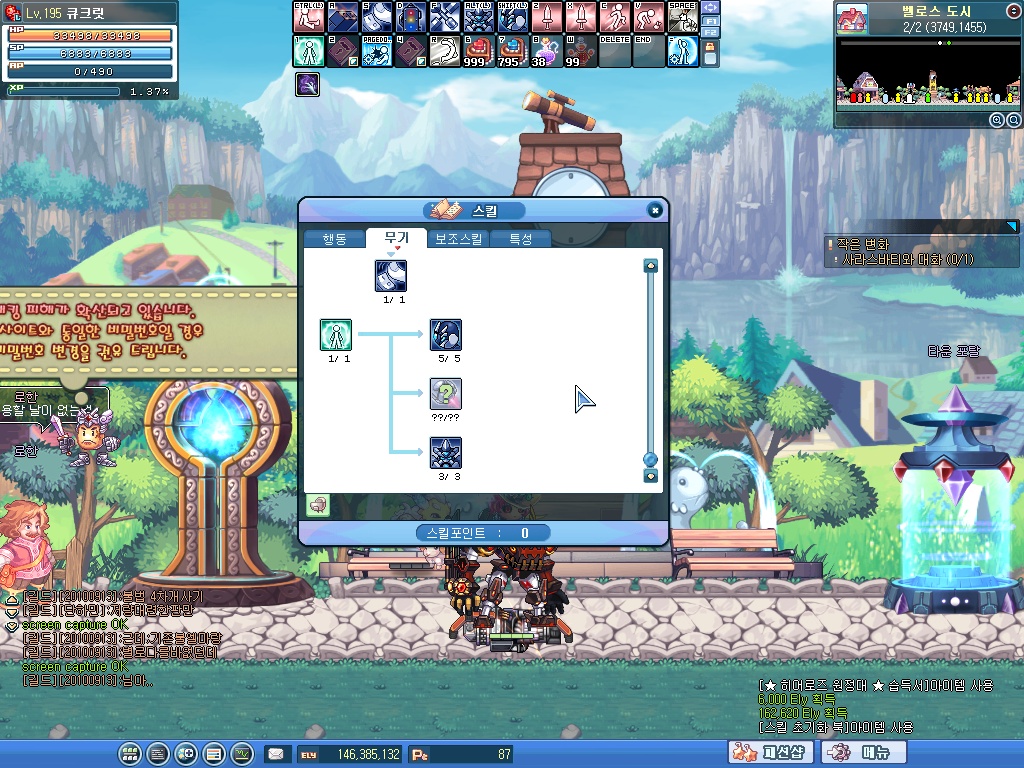
Task: Use the PAGEDOWN skill slot
Action: pos(377,51)
